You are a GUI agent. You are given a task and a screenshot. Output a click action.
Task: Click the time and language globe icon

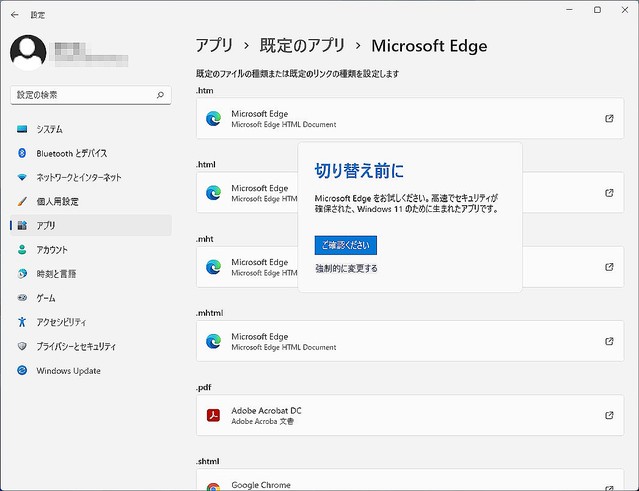(22, 274)
